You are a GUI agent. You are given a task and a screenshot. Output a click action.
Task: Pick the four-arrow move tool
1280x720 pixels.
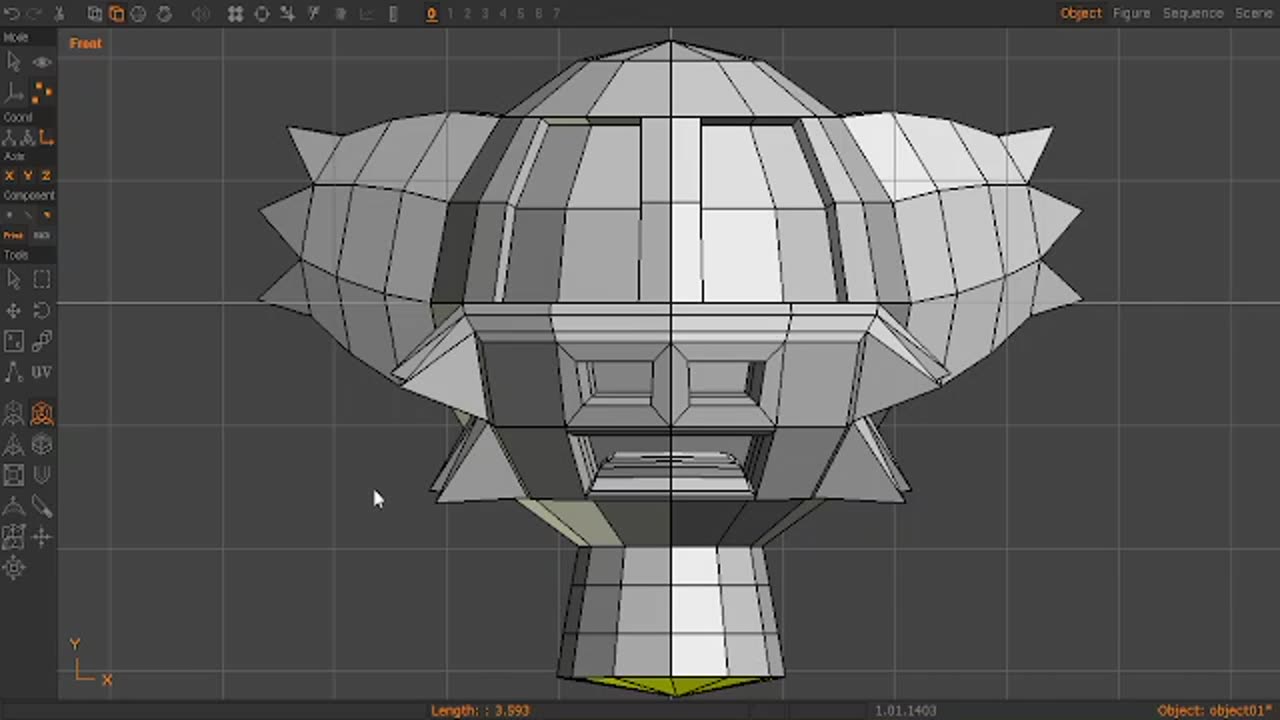(x=14, y=311)
